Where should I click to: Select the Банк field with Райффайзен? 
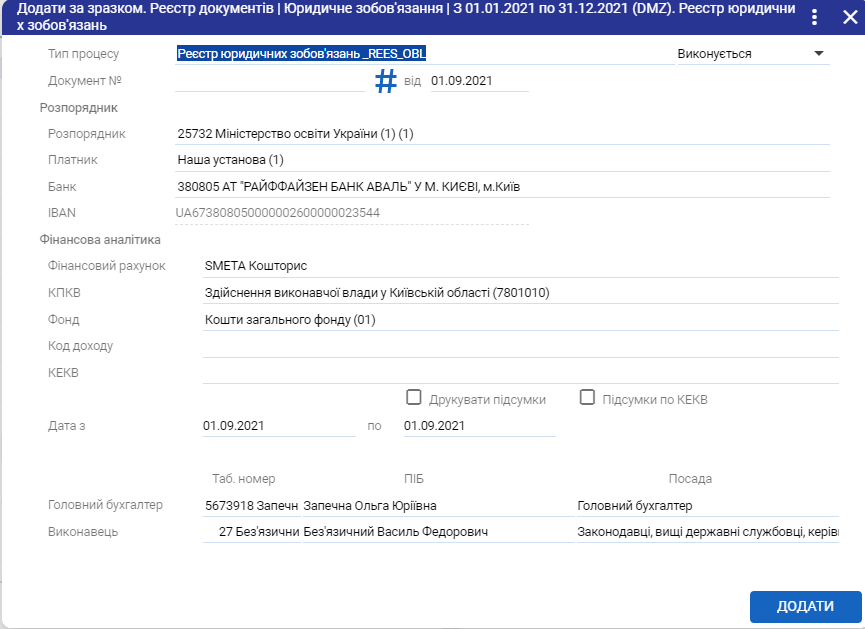point(500,187)
